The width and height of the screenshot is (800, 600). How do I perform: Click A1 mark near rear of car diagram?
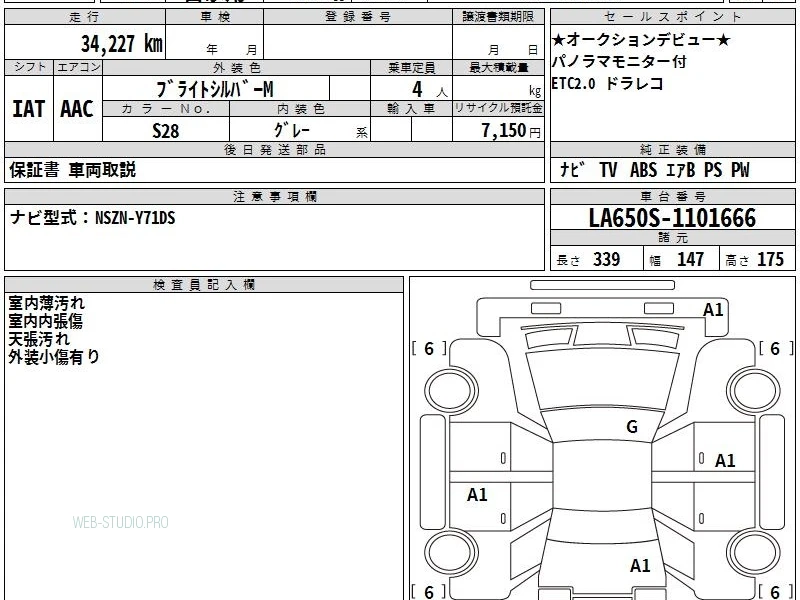tap(640, 565)
